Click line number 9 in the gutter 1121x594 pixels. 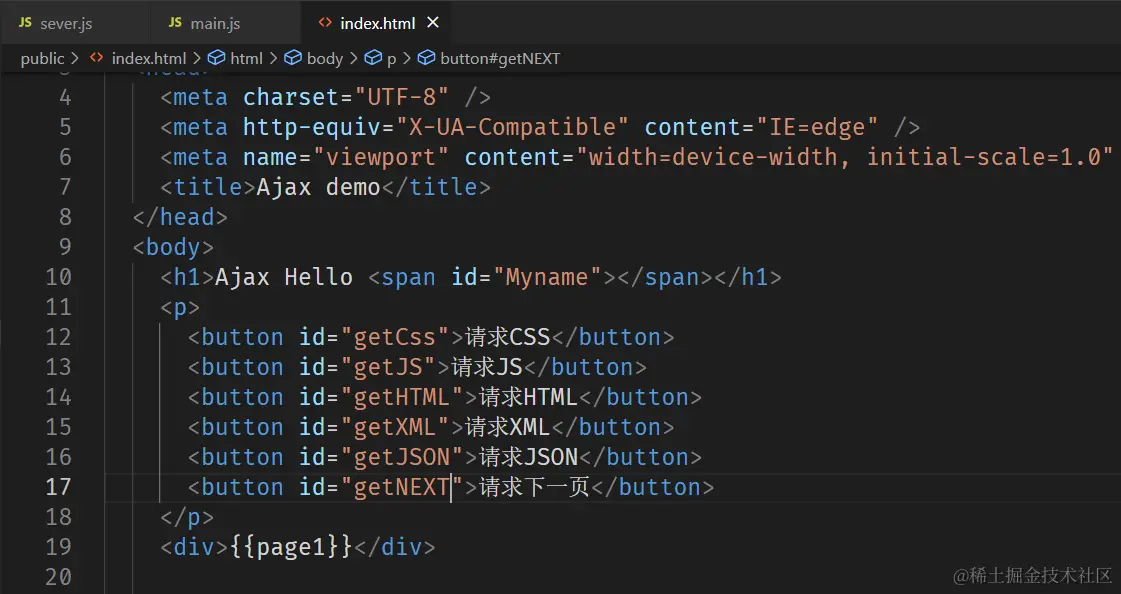tap(65, 247)
